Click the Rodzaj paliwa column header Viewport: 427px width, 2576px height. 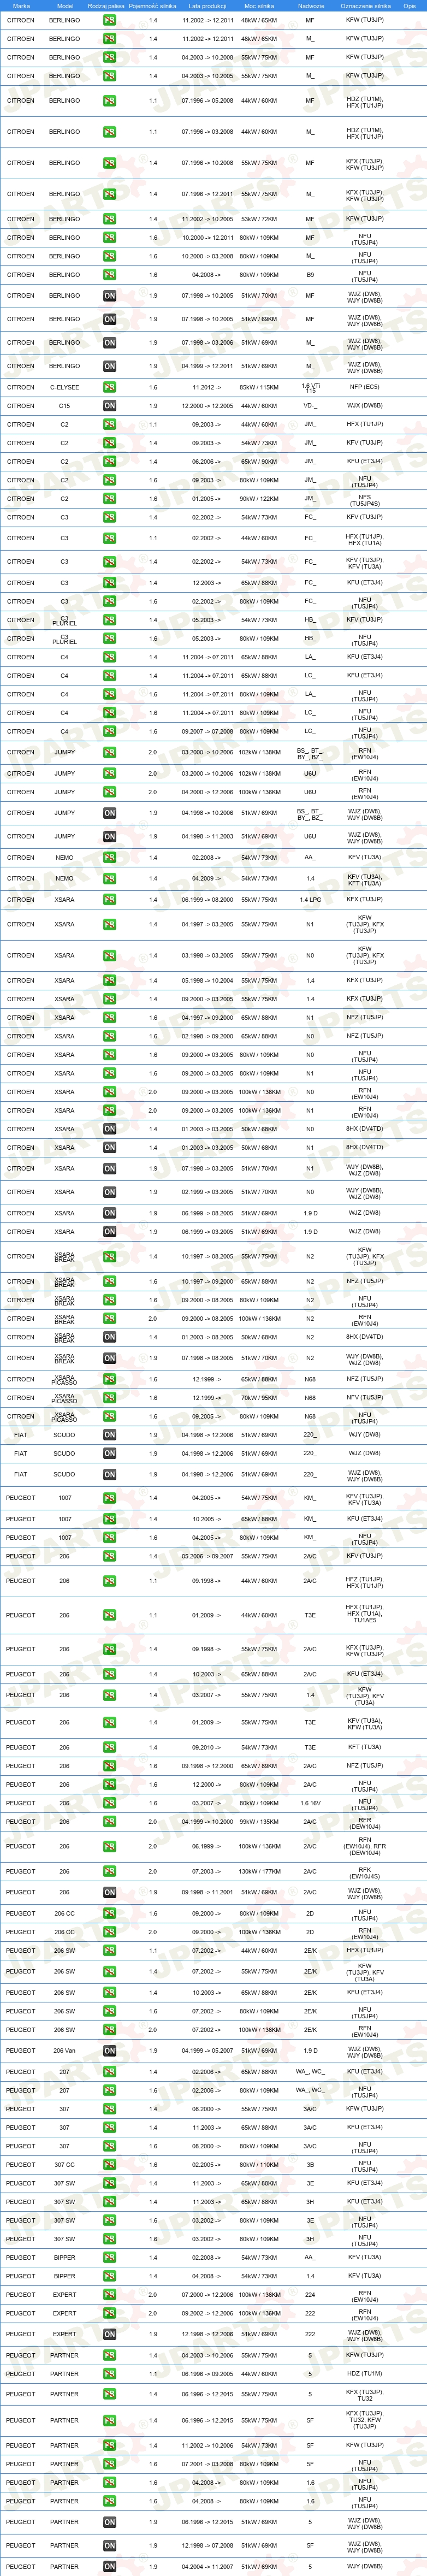coord(106,5)
